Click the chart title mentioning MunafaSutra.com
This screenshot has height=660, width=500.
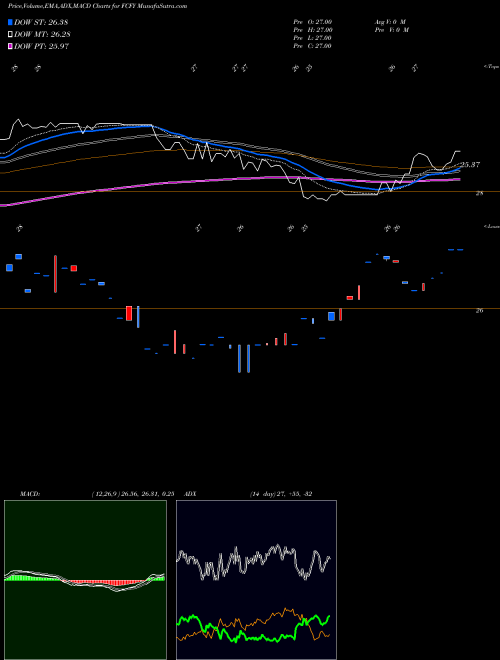[97, 6]
